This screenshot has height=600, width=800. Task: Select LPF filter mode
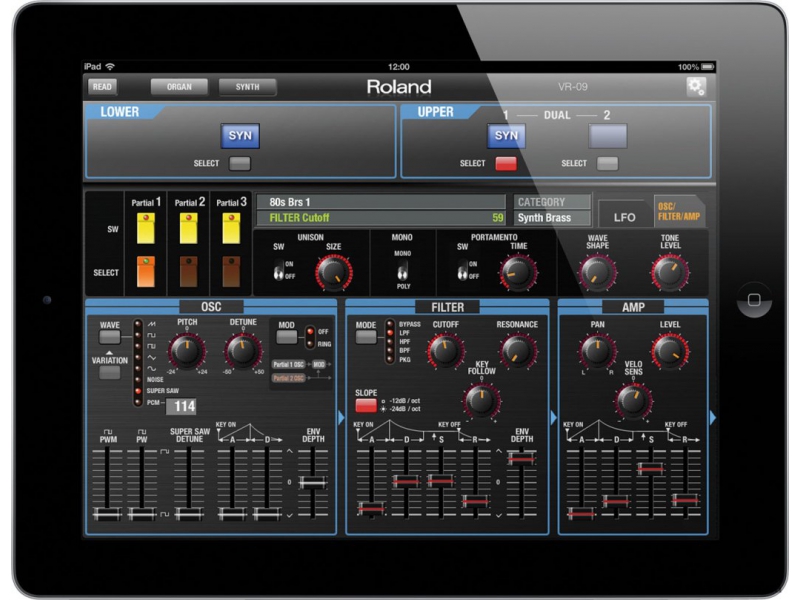click(405, 333)
